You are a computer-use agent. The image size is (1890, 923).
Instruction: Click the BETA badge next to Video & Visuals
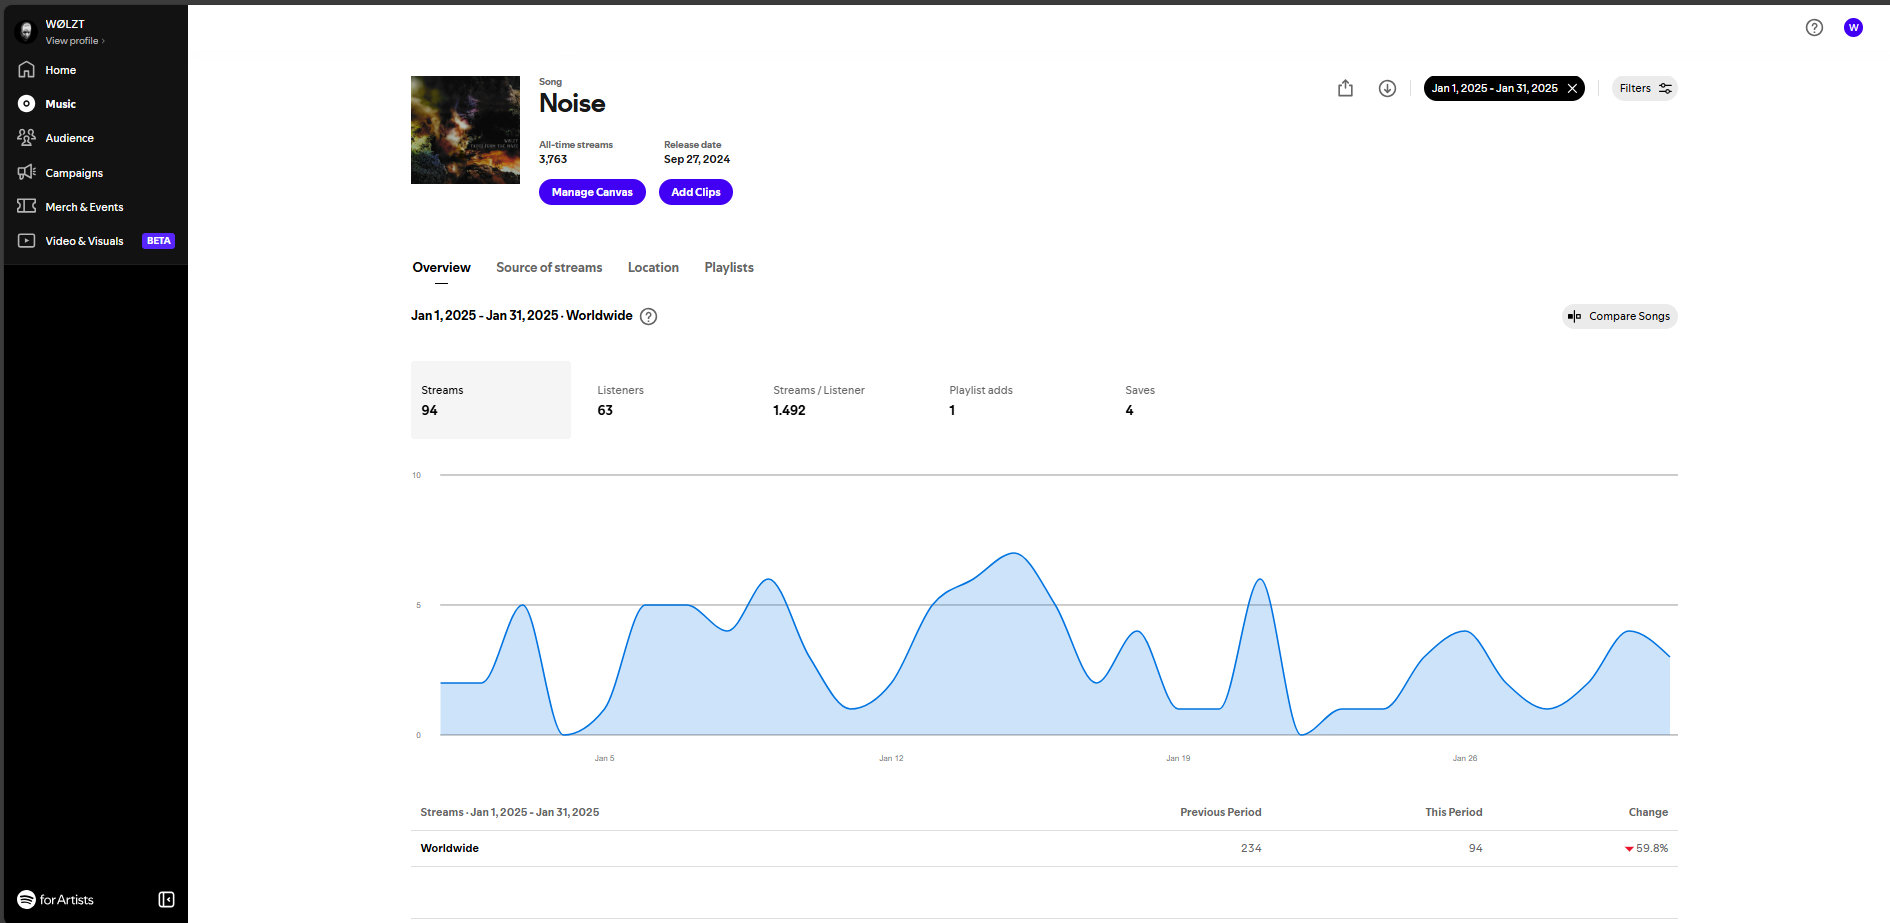click(x=159, y=241)
